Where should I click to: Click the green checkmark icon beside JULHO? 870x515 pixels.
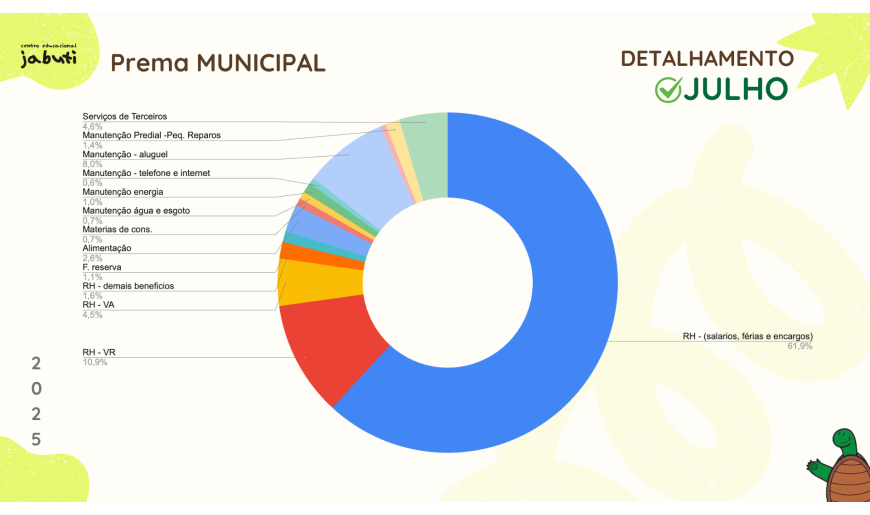pos(667,90)
